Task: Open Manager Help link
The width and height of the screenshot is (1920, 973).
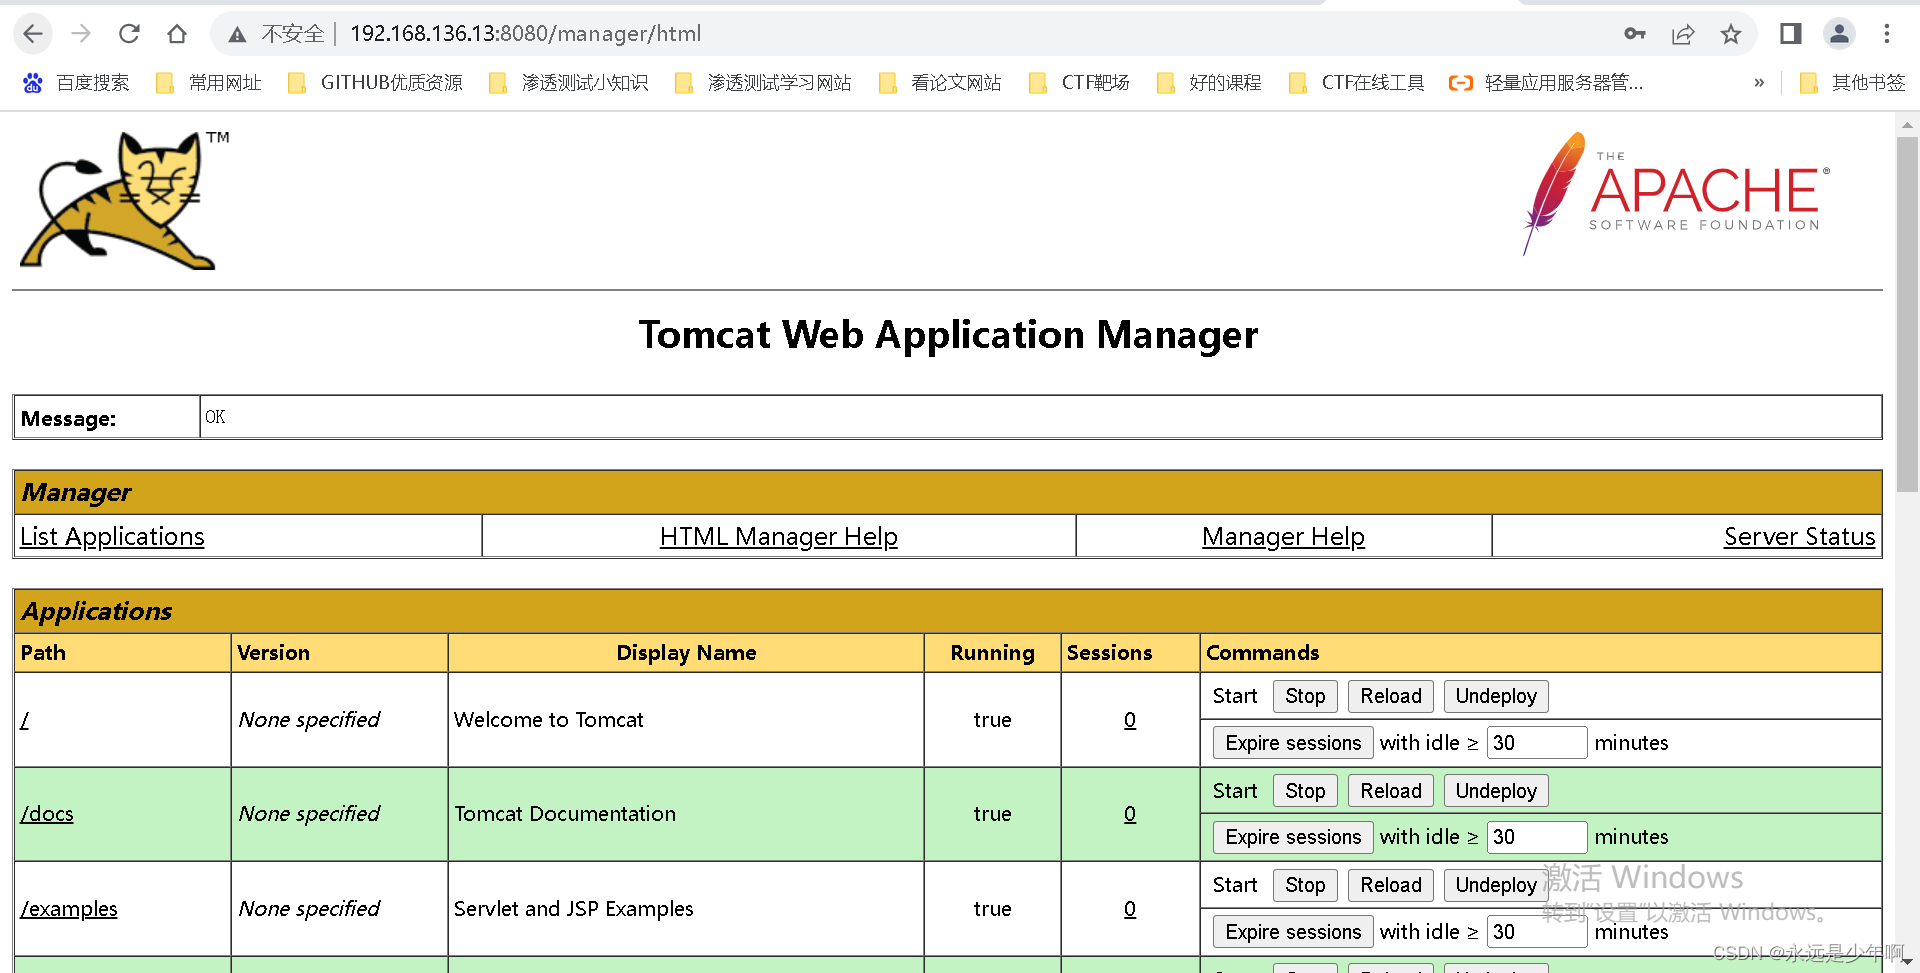Action: pyautogui.click(x=1283, y=537)
